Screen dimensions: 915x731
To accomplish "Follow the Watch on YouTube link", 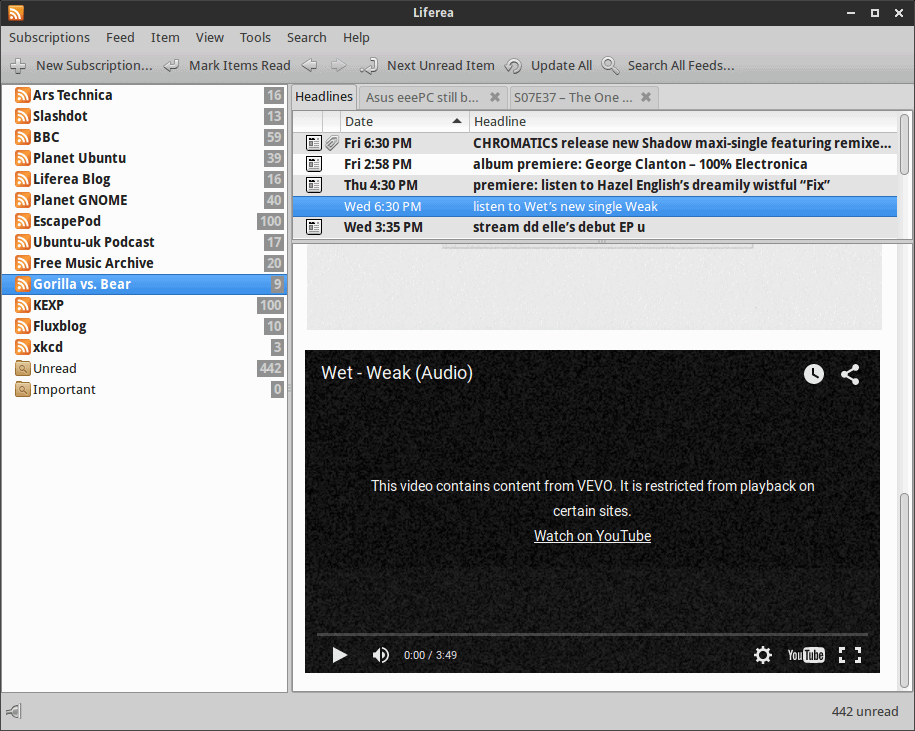I will pyautogui.click(x=592, y=536).
